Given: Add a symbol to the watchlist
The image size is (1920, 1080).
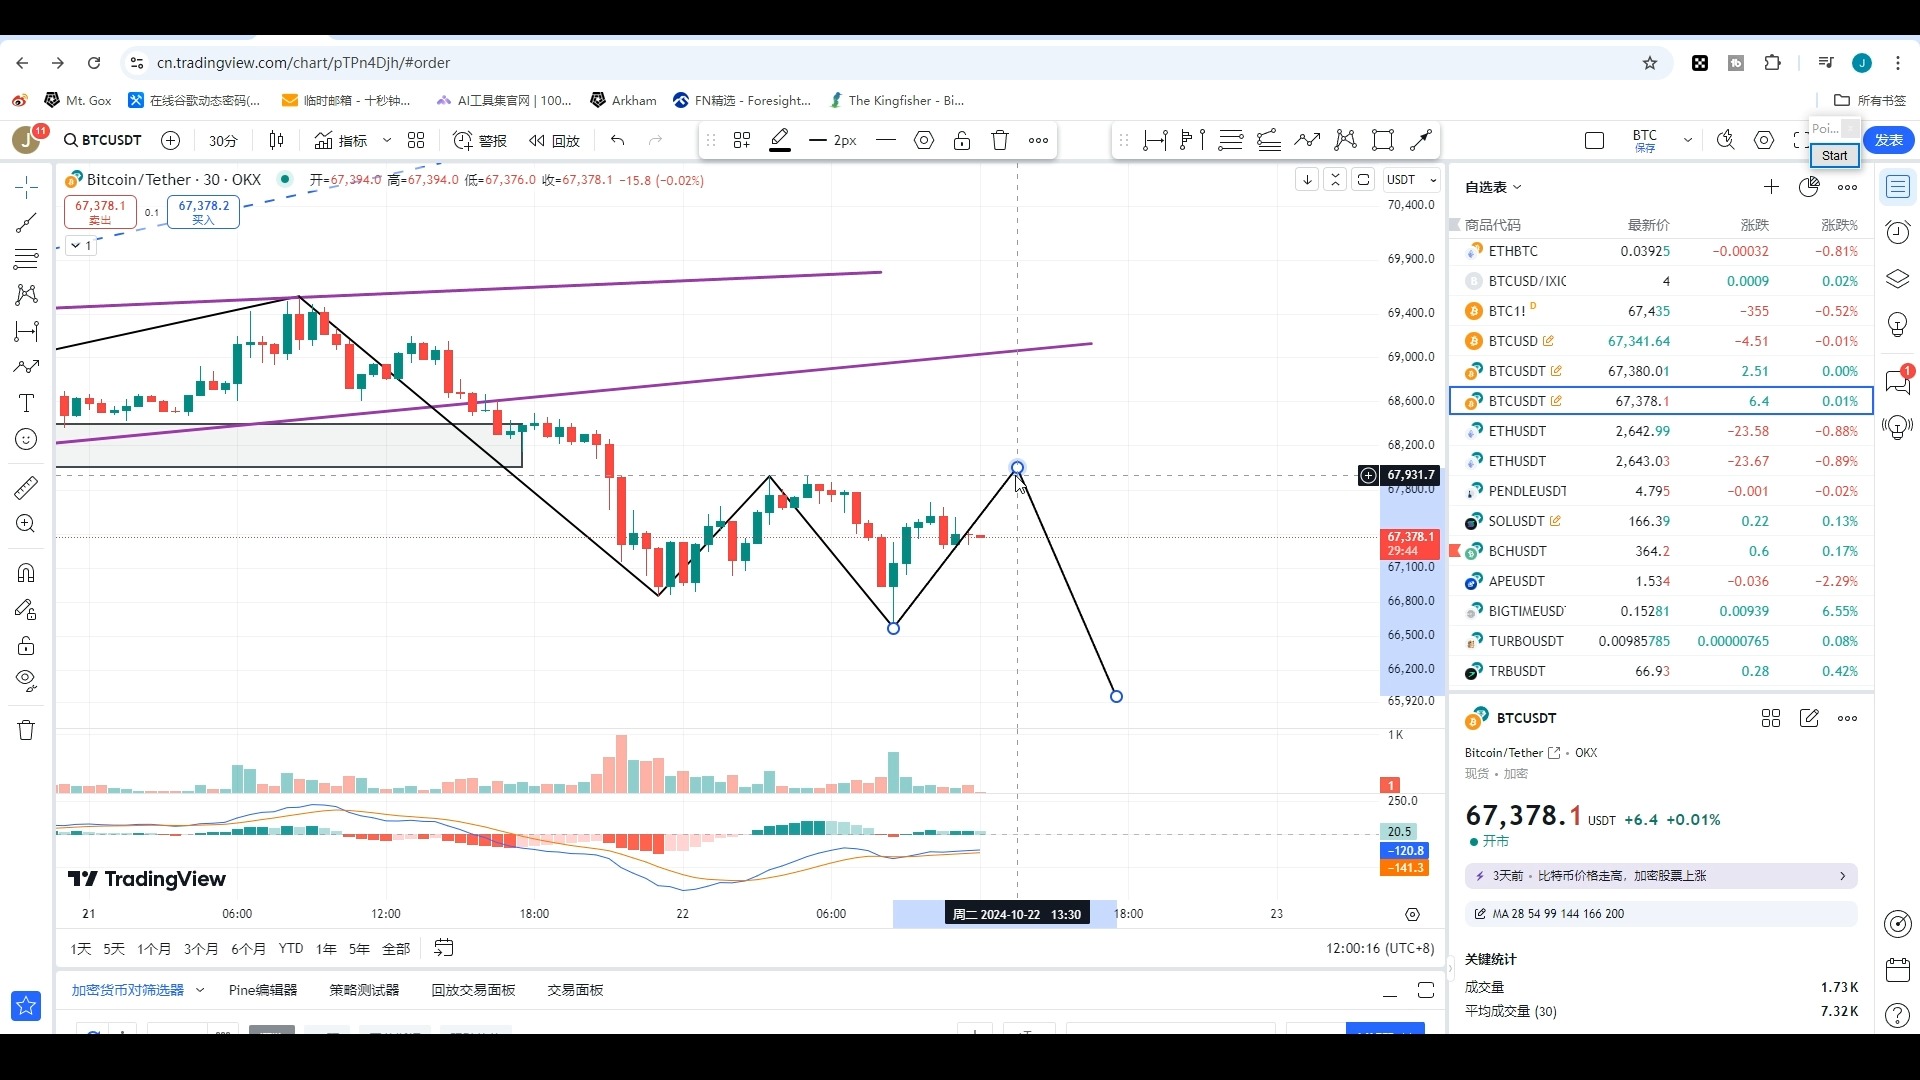Looking at the screenshot, I should coord(1771,187).
